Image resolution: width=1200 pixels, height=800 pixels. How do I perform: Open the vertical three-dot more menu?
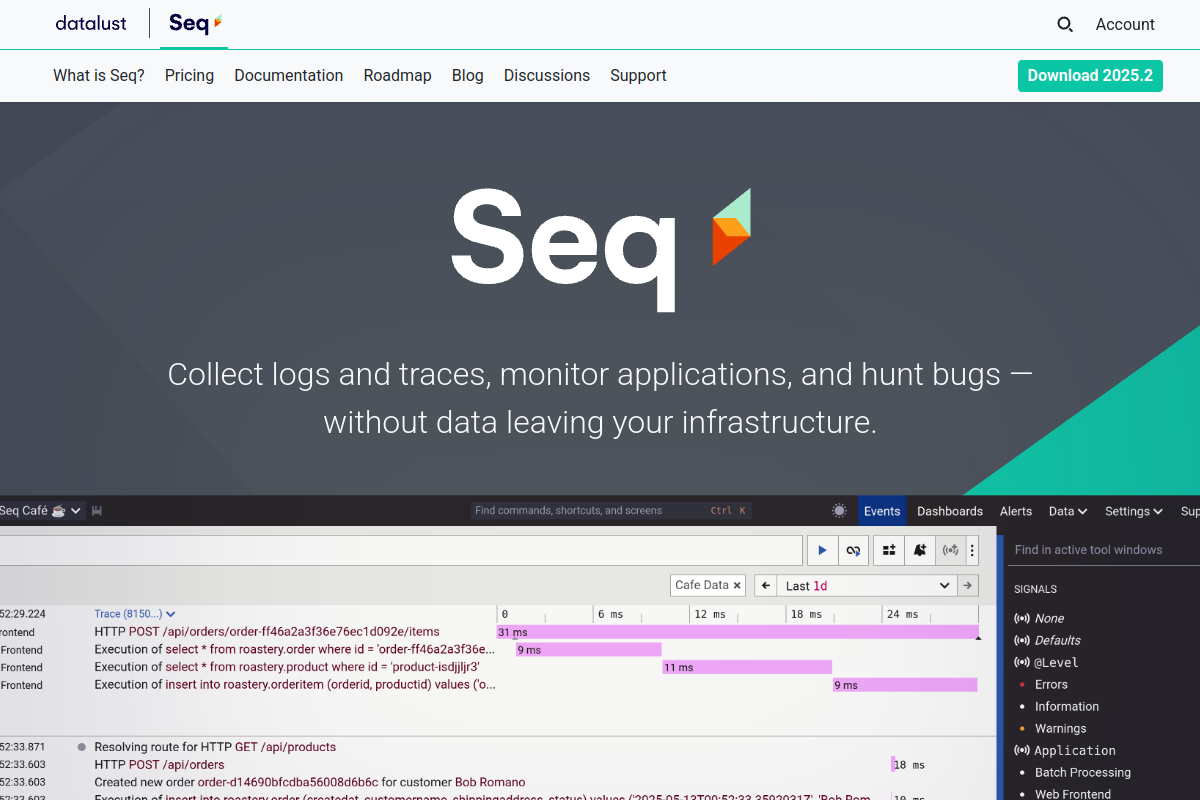coord(972,550)
